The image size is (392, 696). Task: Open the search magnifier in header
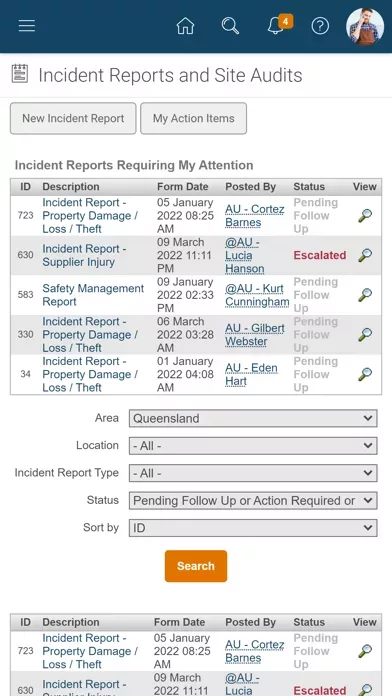[x=230, y=26]
